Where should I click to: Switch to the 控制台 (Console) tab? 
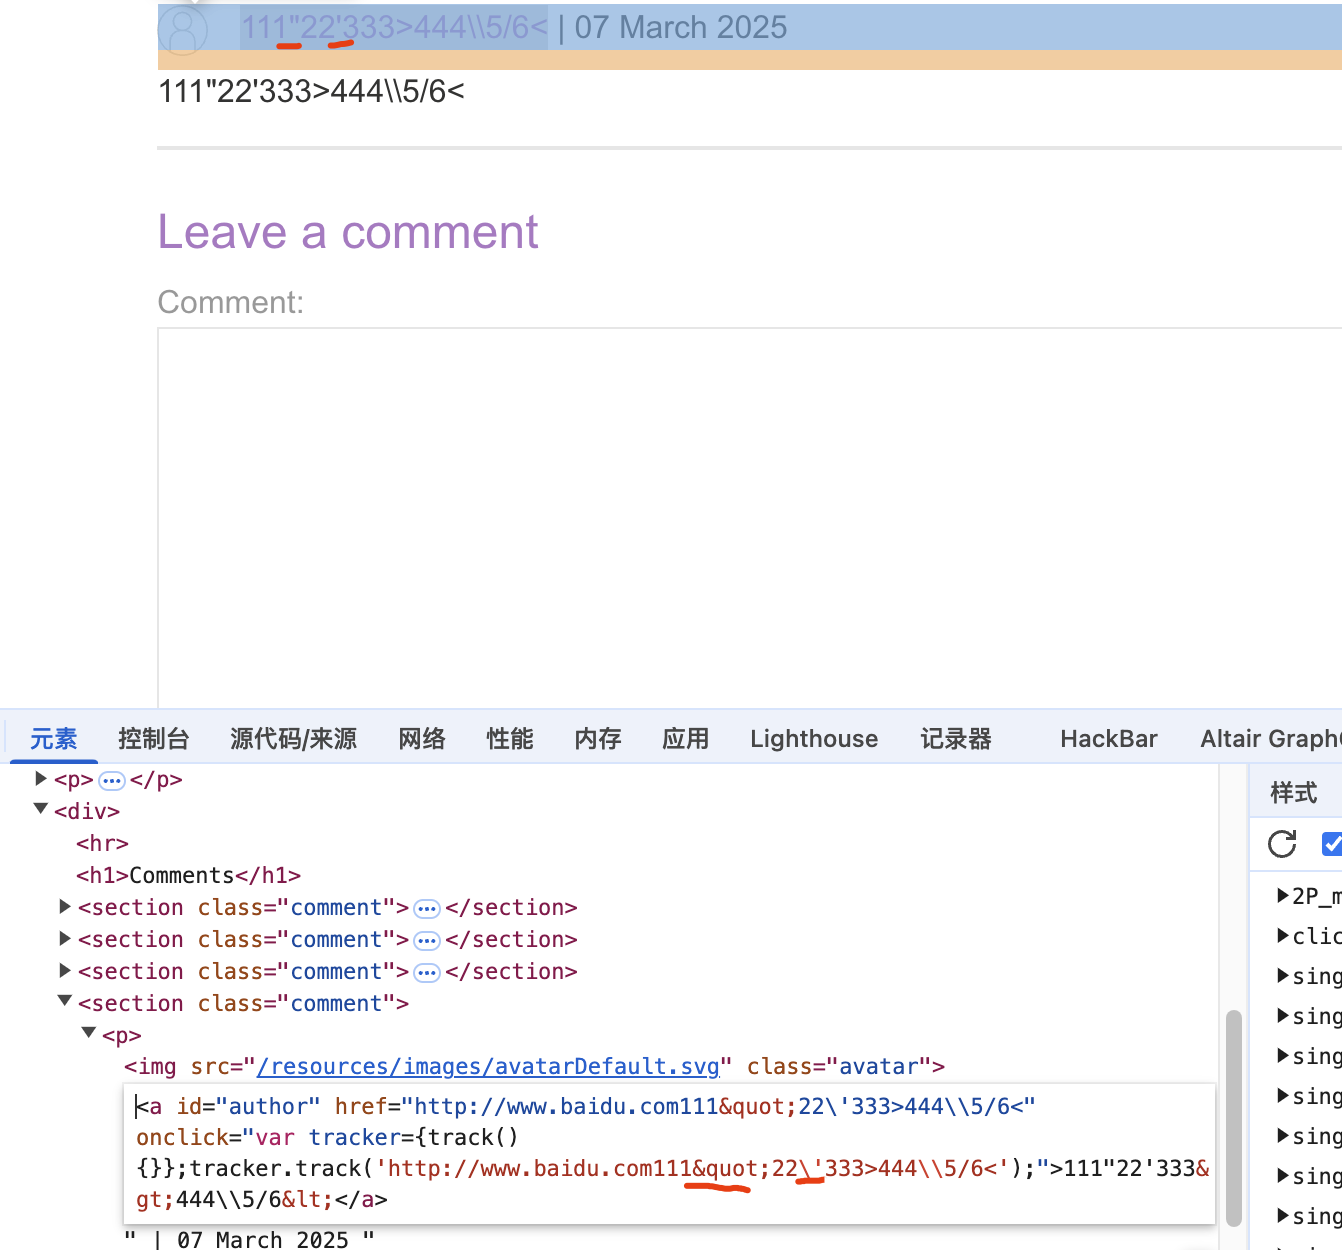tap(153, 739)
